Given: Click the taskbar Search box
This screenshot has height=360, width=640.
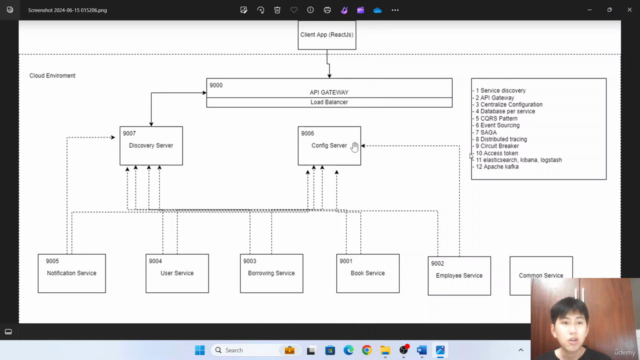Looking at the screenshot, I should [x=256, y=350].
